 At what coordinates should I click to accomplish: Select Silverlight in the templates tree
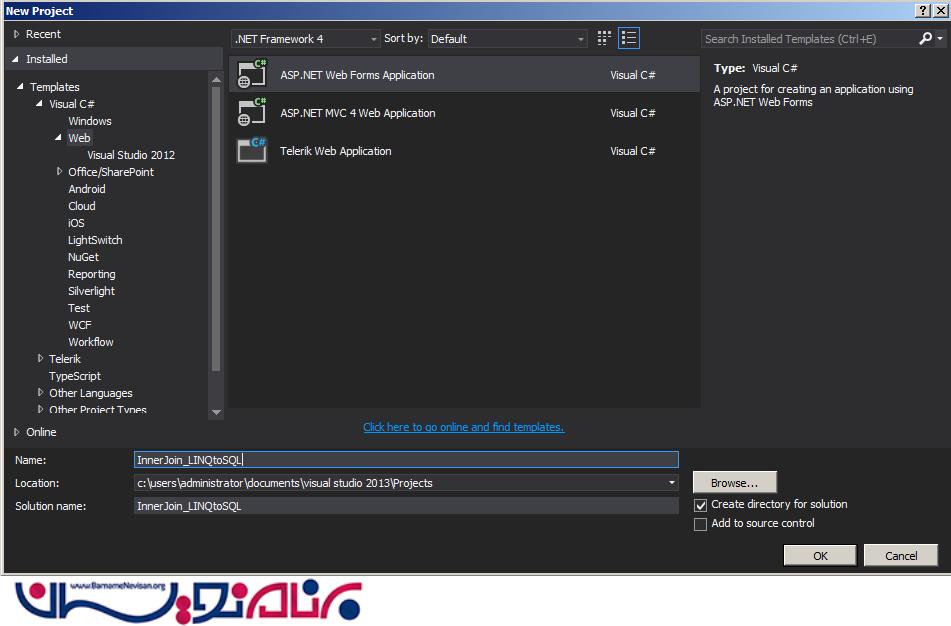(91, 291)
